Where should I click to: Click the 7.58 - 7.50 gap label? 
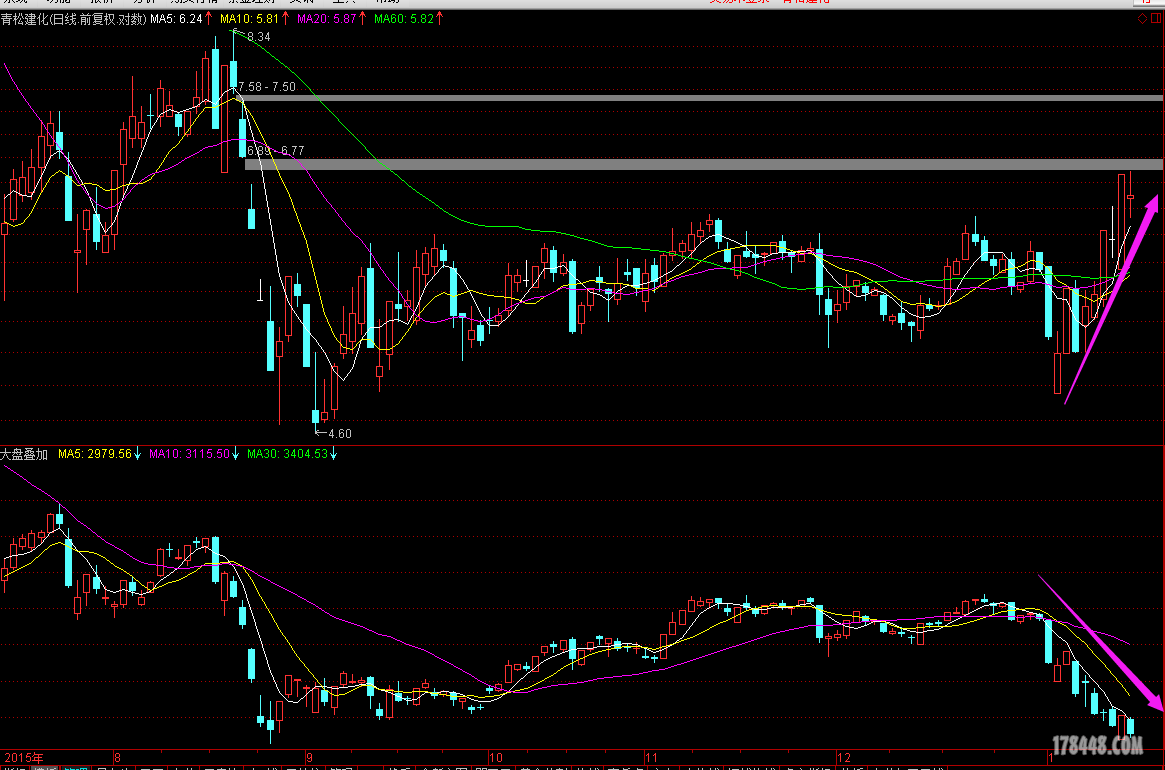pos(267,87)
